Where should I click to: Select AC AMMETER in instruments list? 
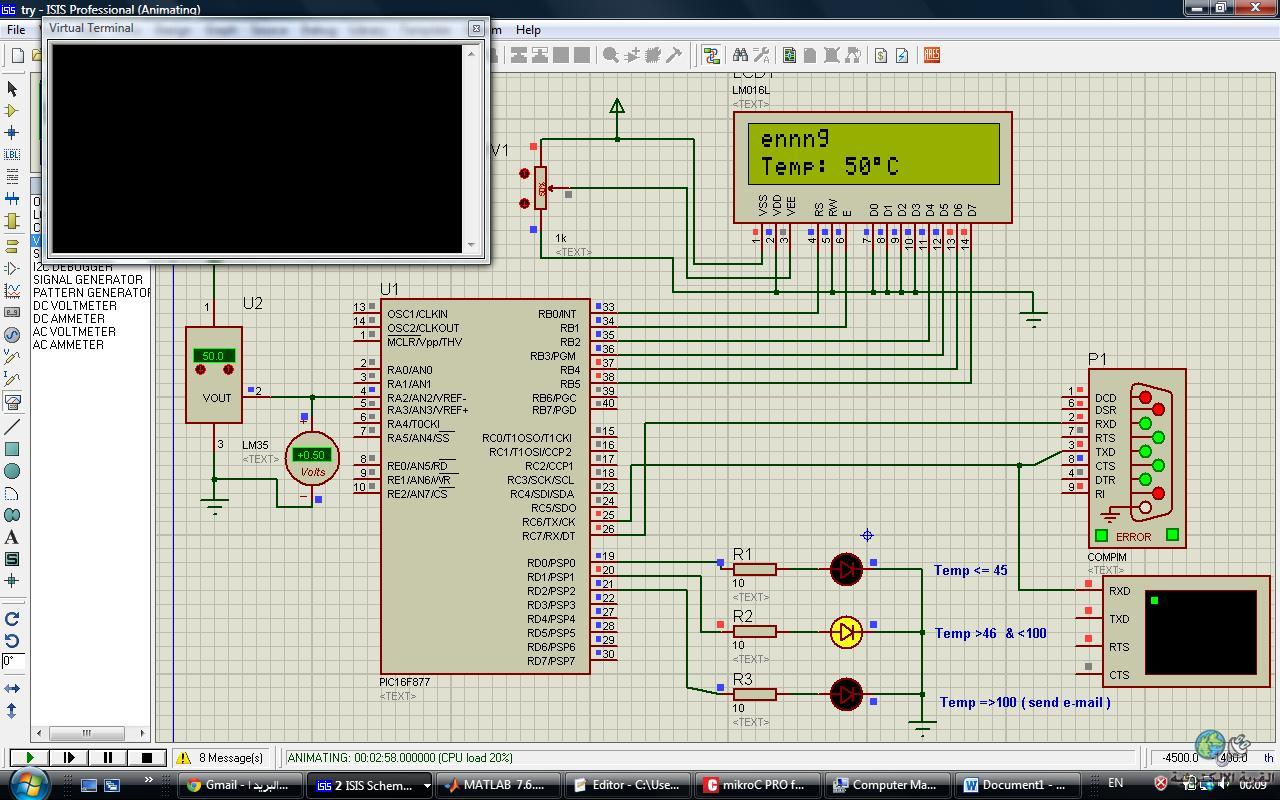click(68, 345)
